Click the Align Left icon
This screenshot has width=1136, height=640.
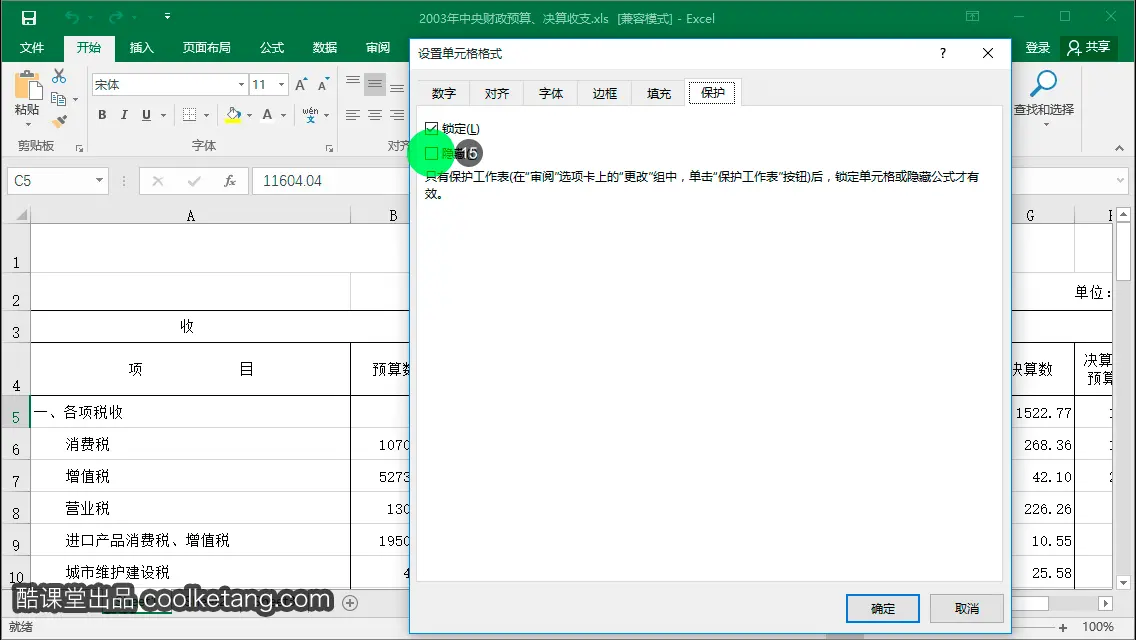pos(353,115)
